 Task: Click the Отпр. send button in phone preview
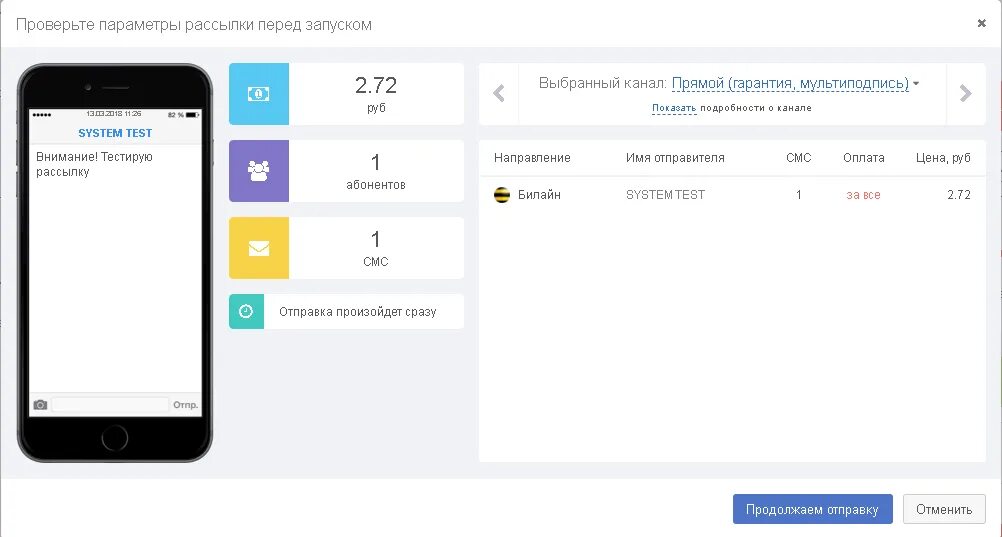click(185, 405)
